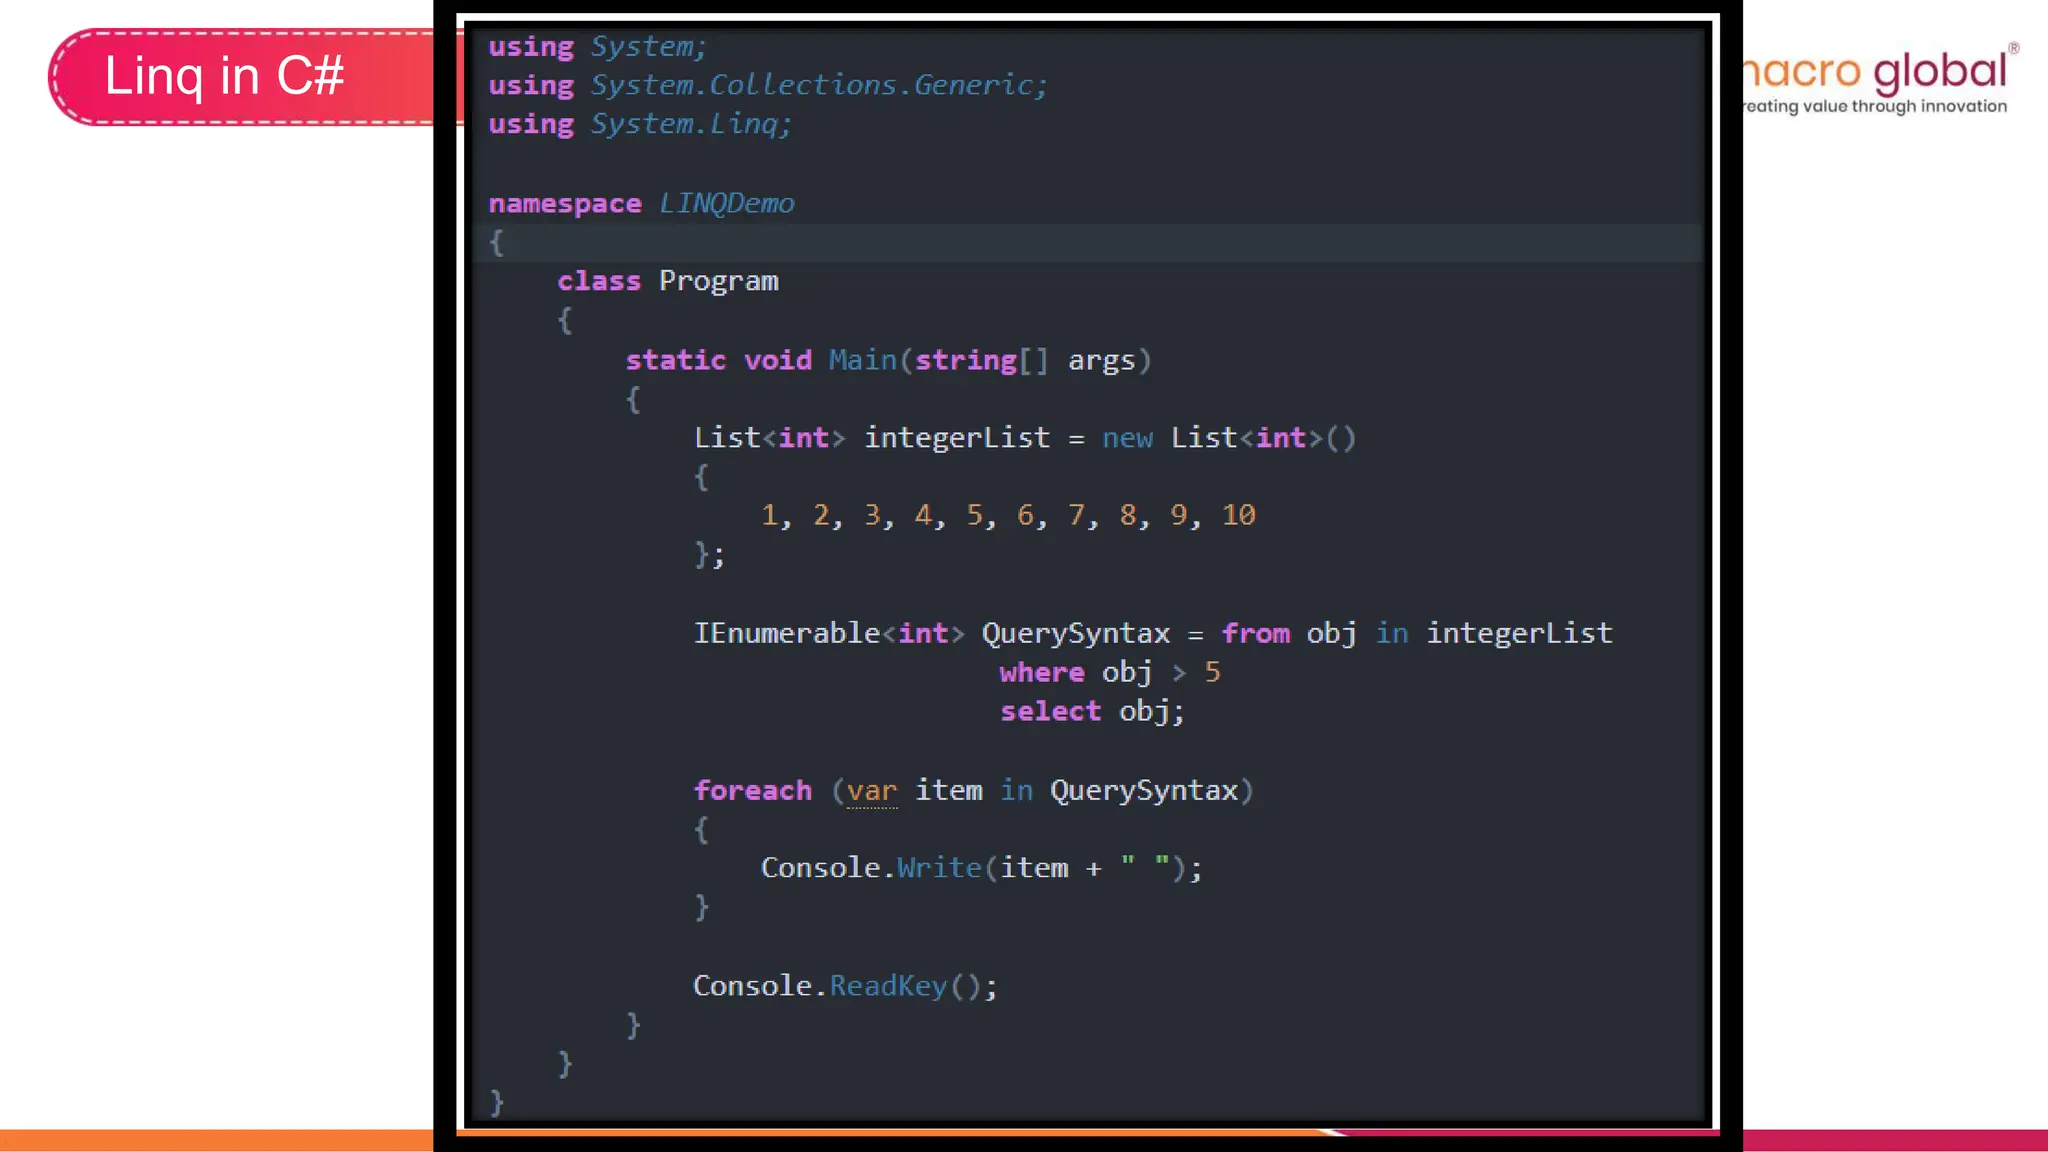Click the 'class Program' declaration
2048x1152 pixels.
tap(668, 281)
